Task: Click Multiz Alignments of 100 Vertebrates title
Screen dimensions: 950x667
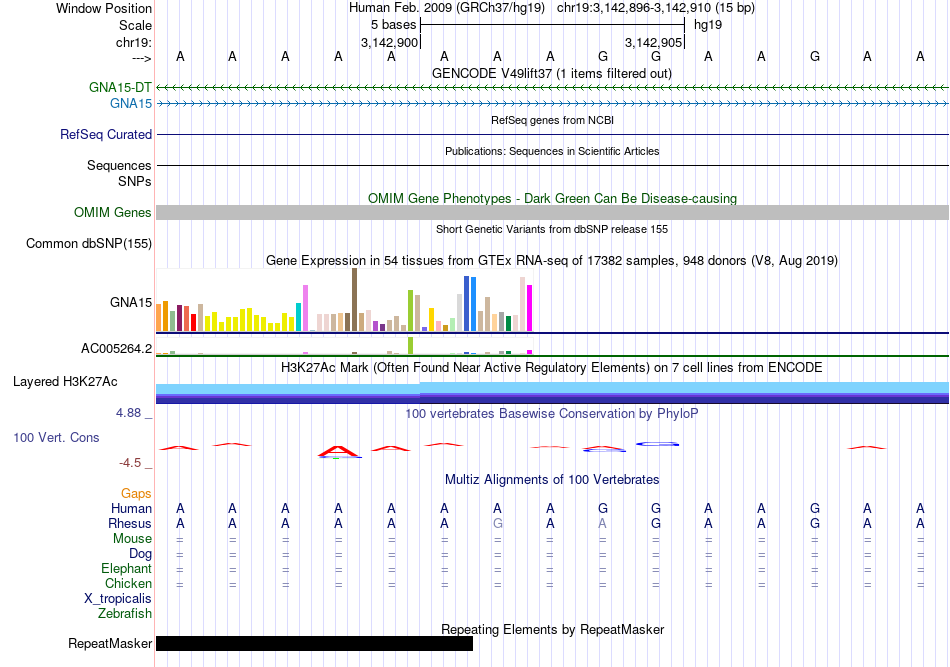Action: tap(552, 480)
